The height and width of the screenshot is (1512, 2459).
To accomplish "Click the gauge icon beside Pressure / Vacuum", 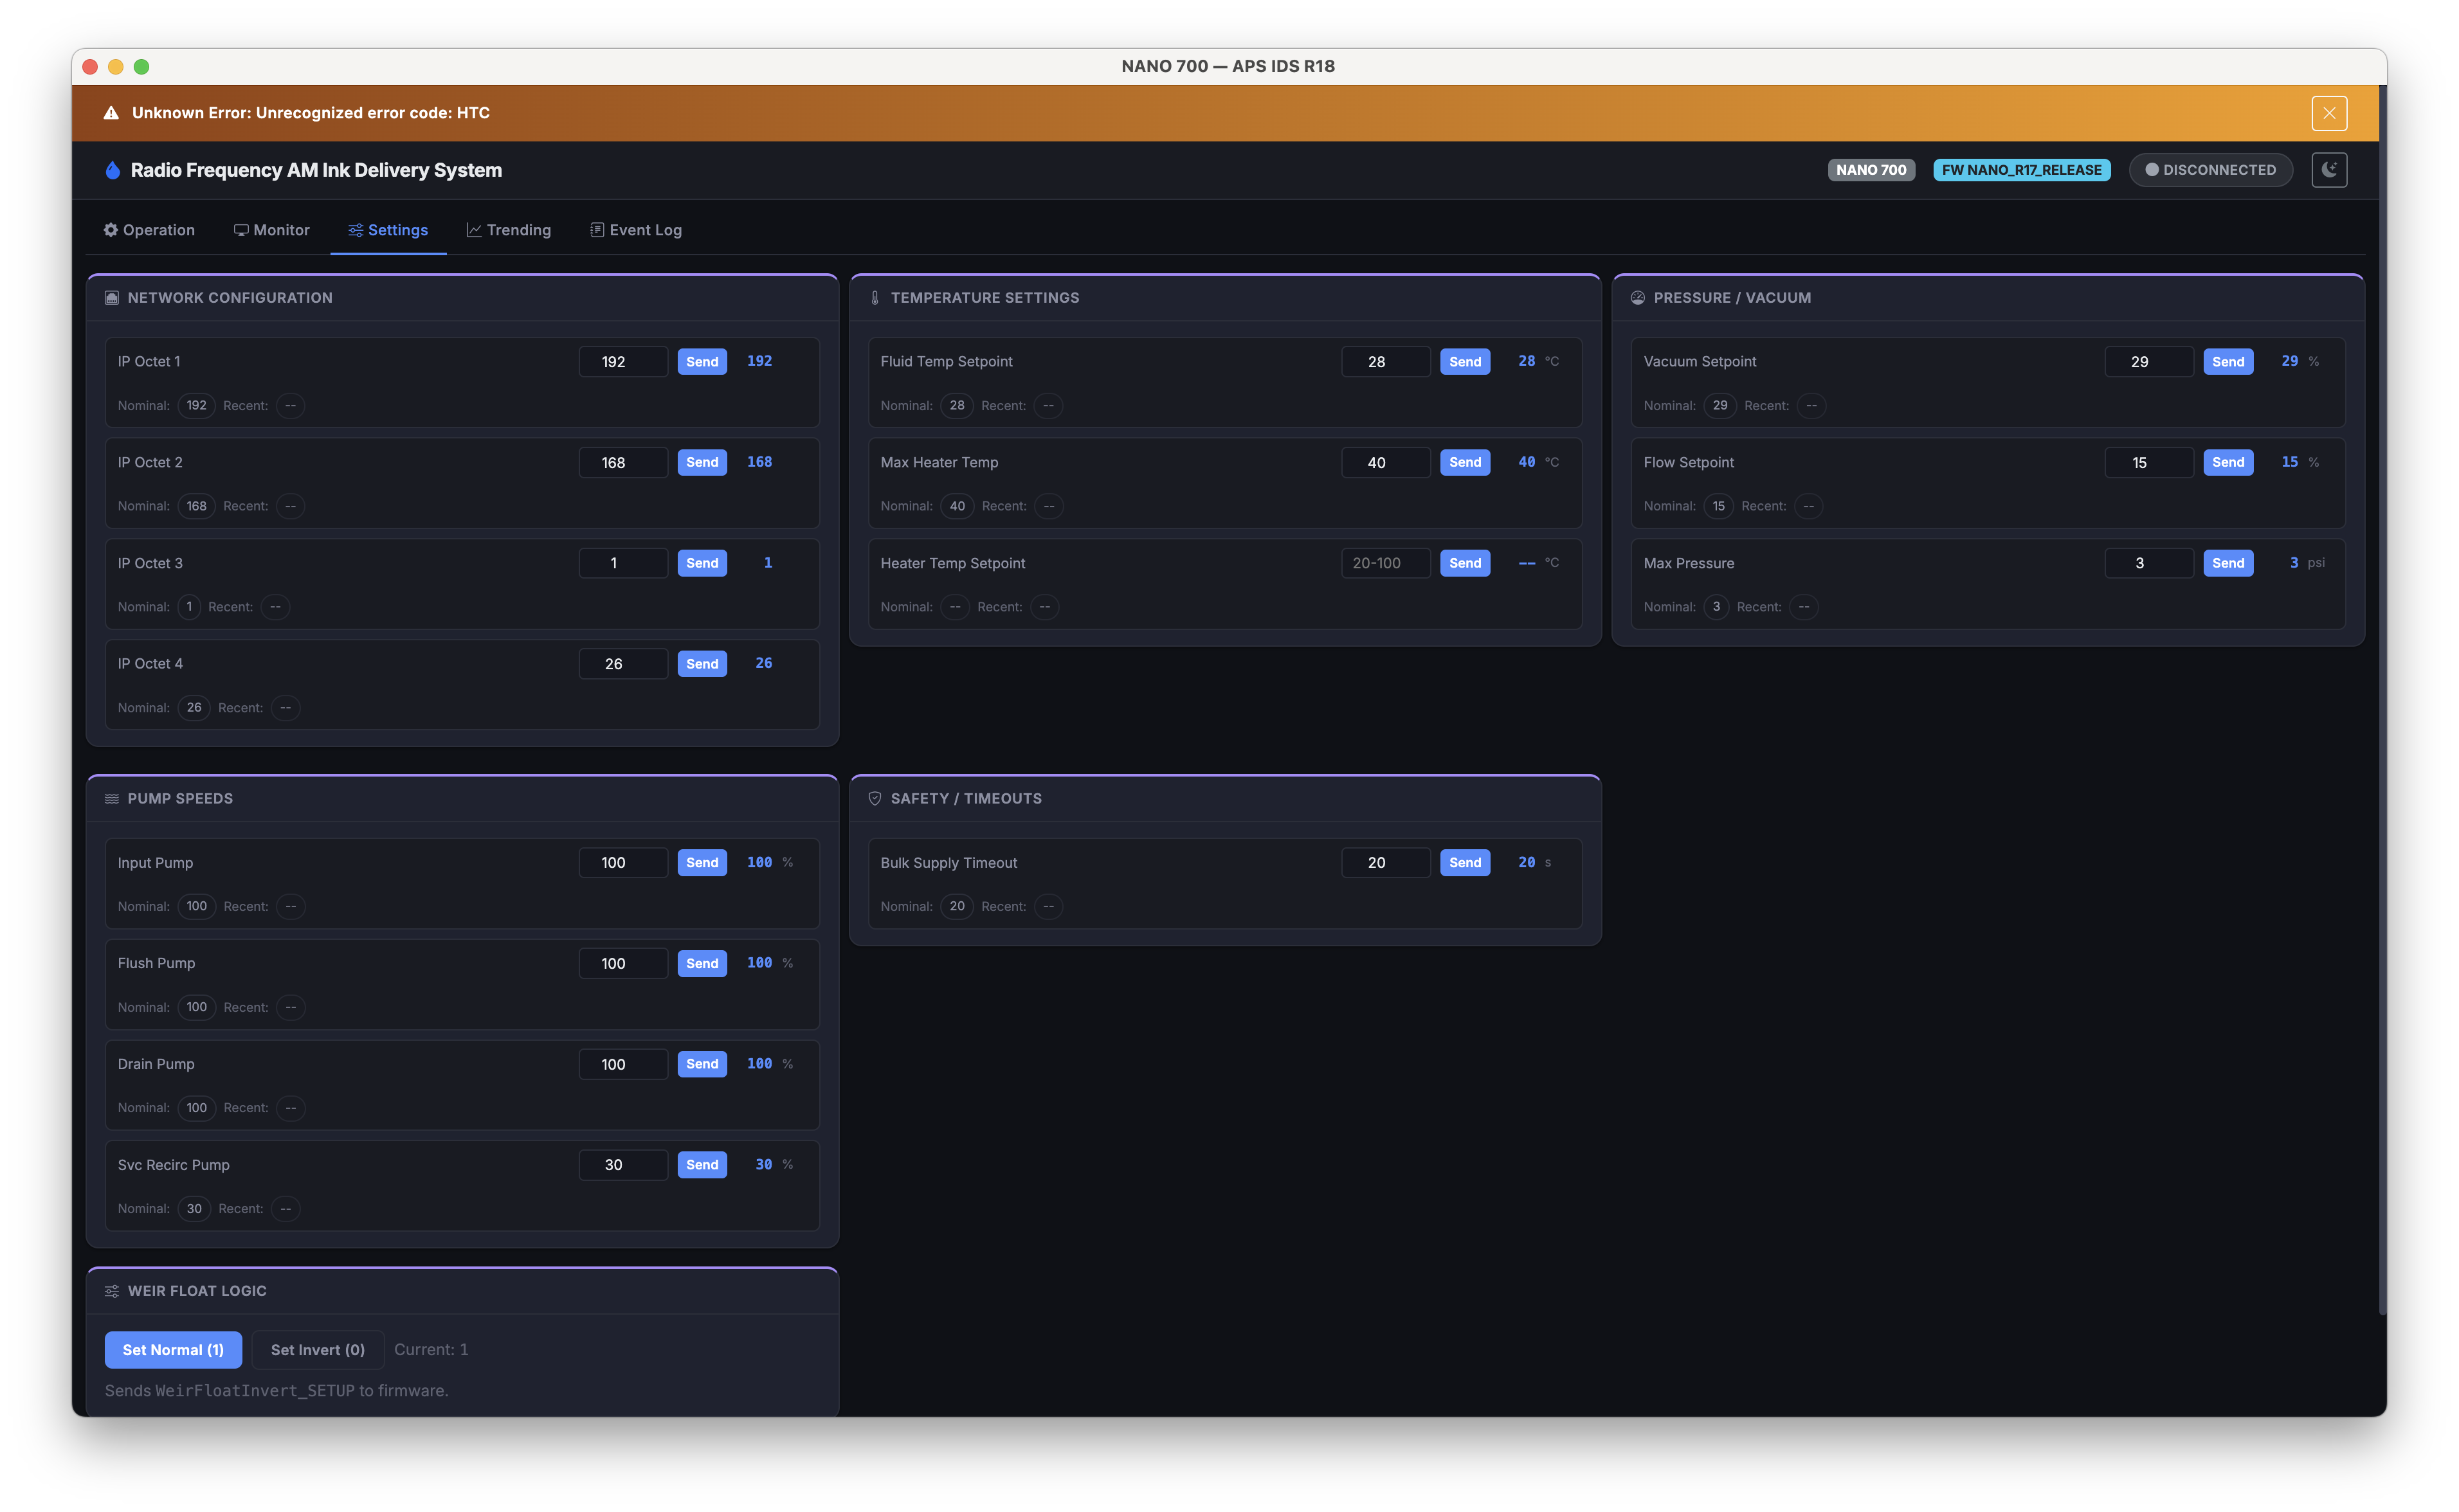I will (x=1638, y=297).
